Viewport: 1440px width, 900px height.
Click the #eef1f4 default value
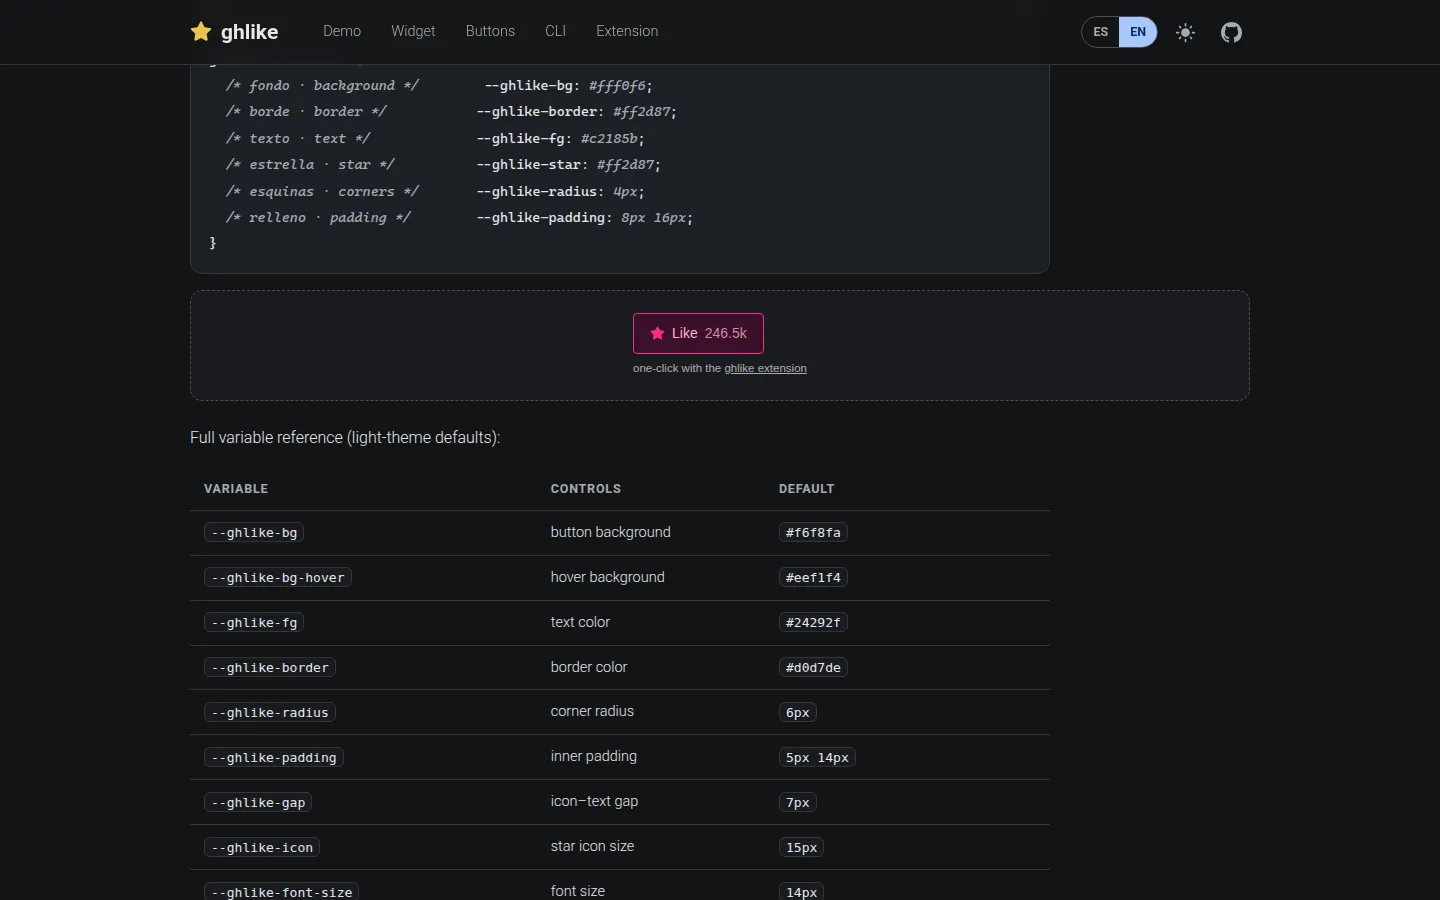click(813, 578)
